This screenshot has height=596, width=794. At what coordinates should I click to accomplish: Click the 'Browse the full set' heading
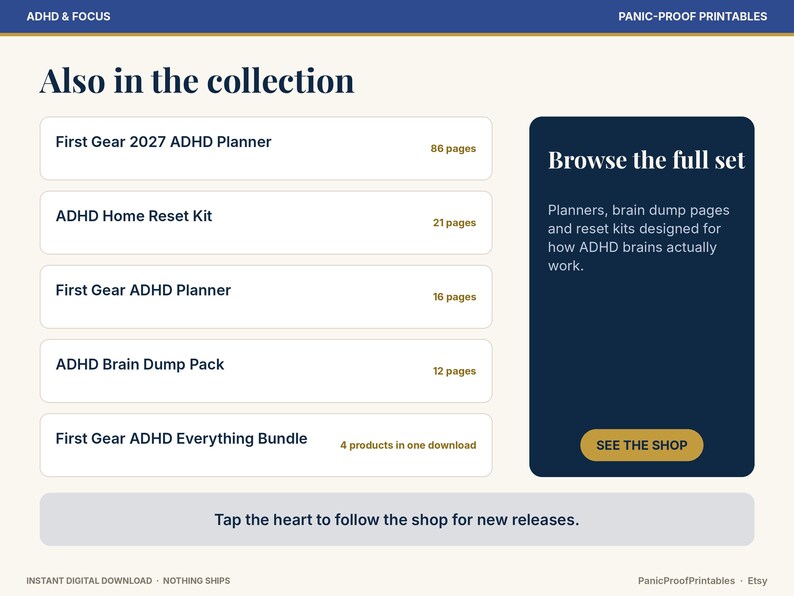pyautogui.click(x=646, y=160)
